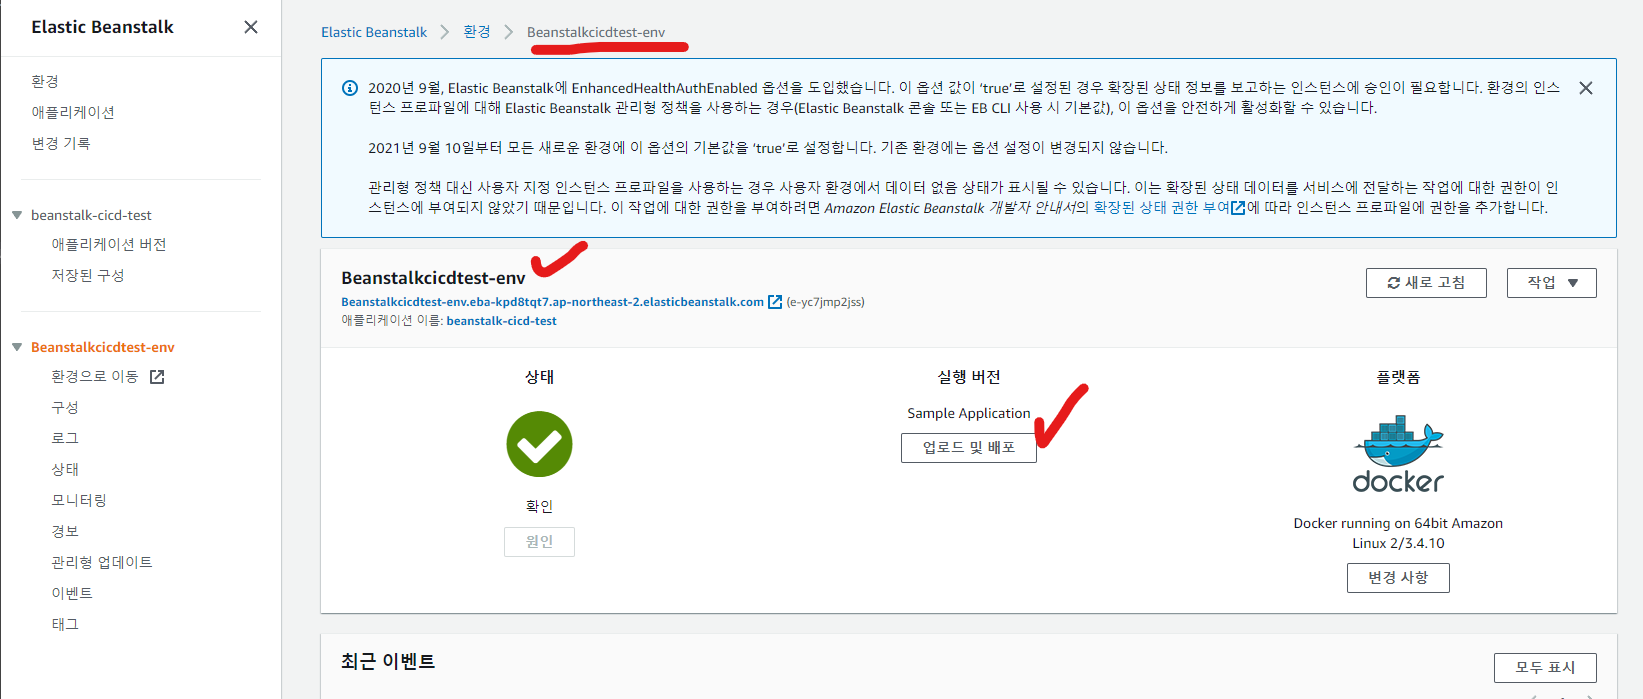Screen dimensions: 1643x699
Task: Click the Beanstalkcicdtest-env breadcrumb text
Action: pos(596,32)
